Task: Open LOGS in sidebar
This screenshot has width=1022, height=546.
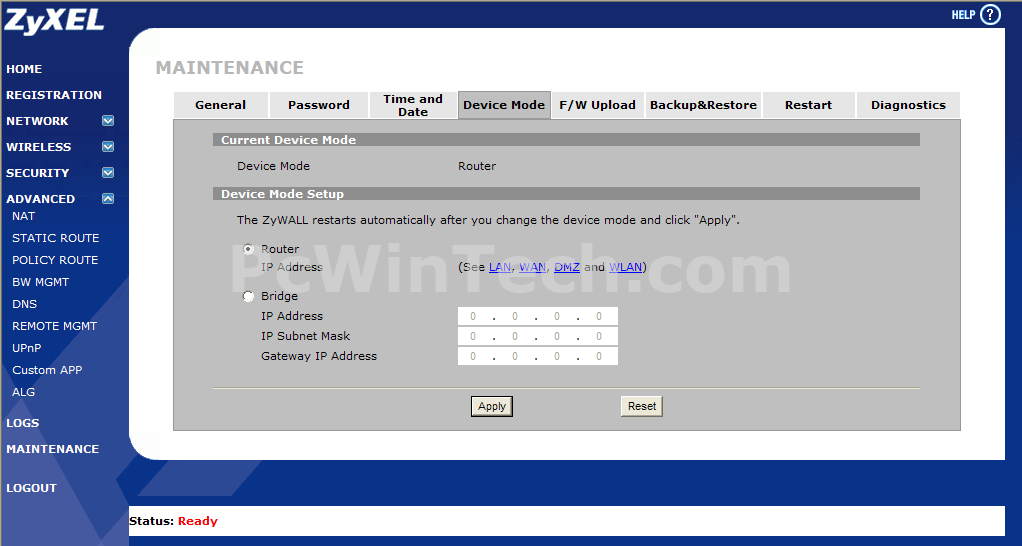Action: click(x=23, y=423)
